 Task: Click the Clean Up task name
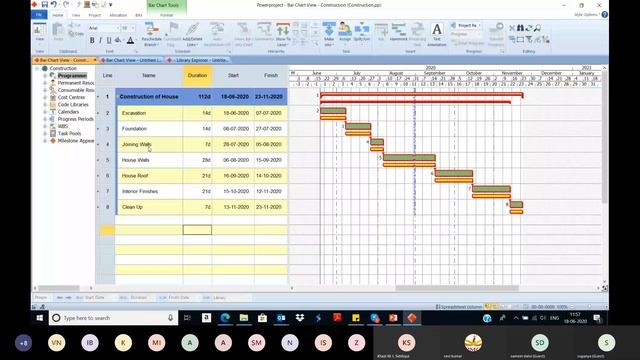pyautogui.click(x=132, y=207)
